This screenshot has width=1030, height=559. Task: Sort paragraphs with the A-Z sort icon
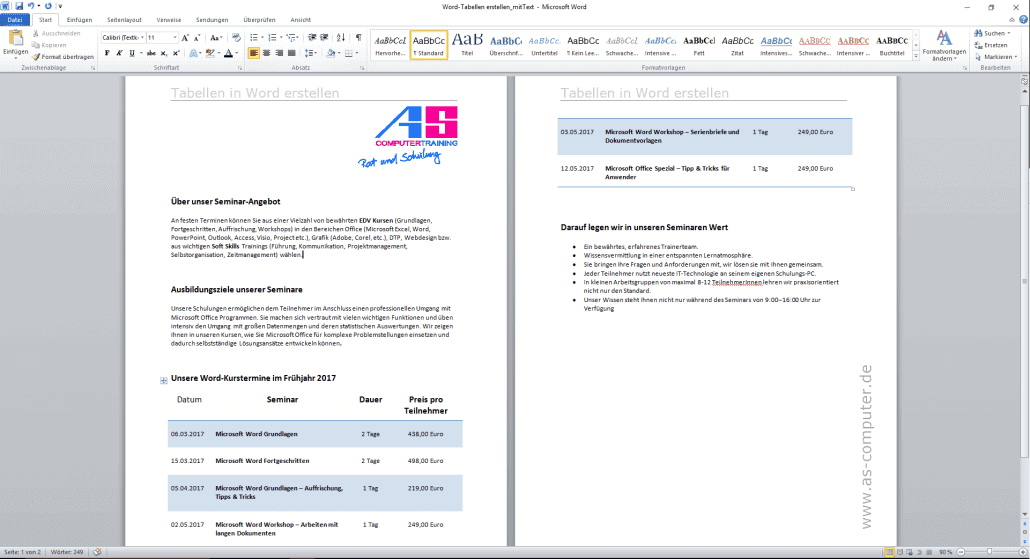coord(340,37)
